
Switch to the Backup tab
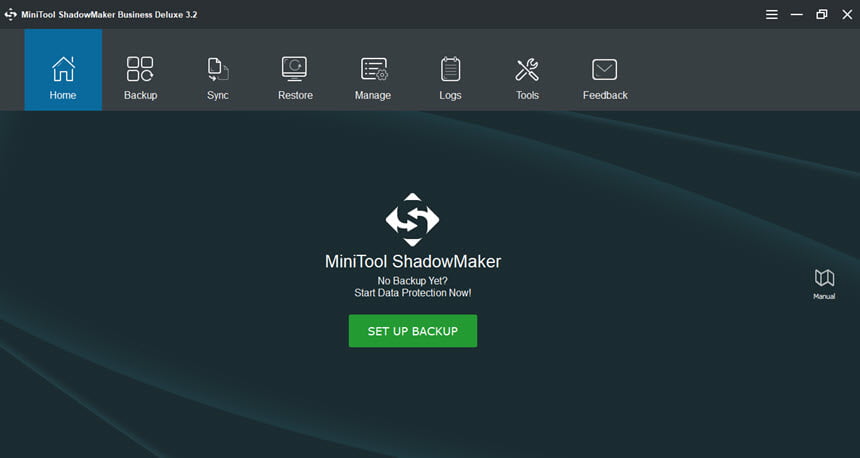(140, 70)
